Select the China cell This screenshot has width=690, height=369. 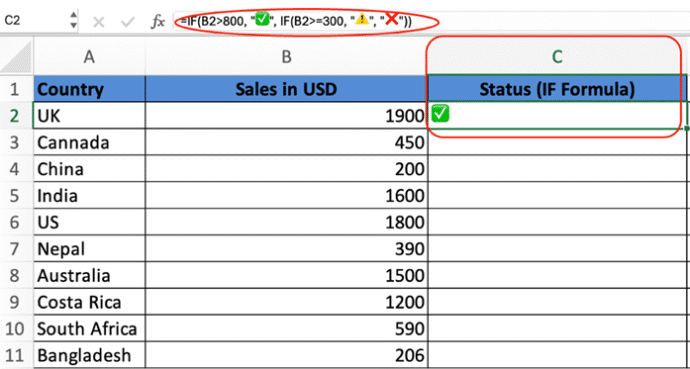[89, 169]
